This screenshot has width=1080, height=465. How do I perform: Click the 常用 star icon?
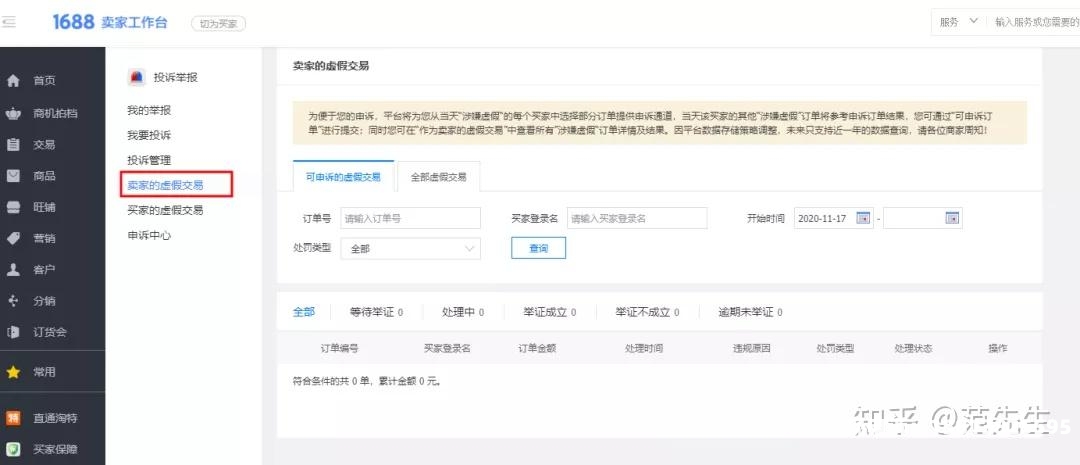coord(13,372)
